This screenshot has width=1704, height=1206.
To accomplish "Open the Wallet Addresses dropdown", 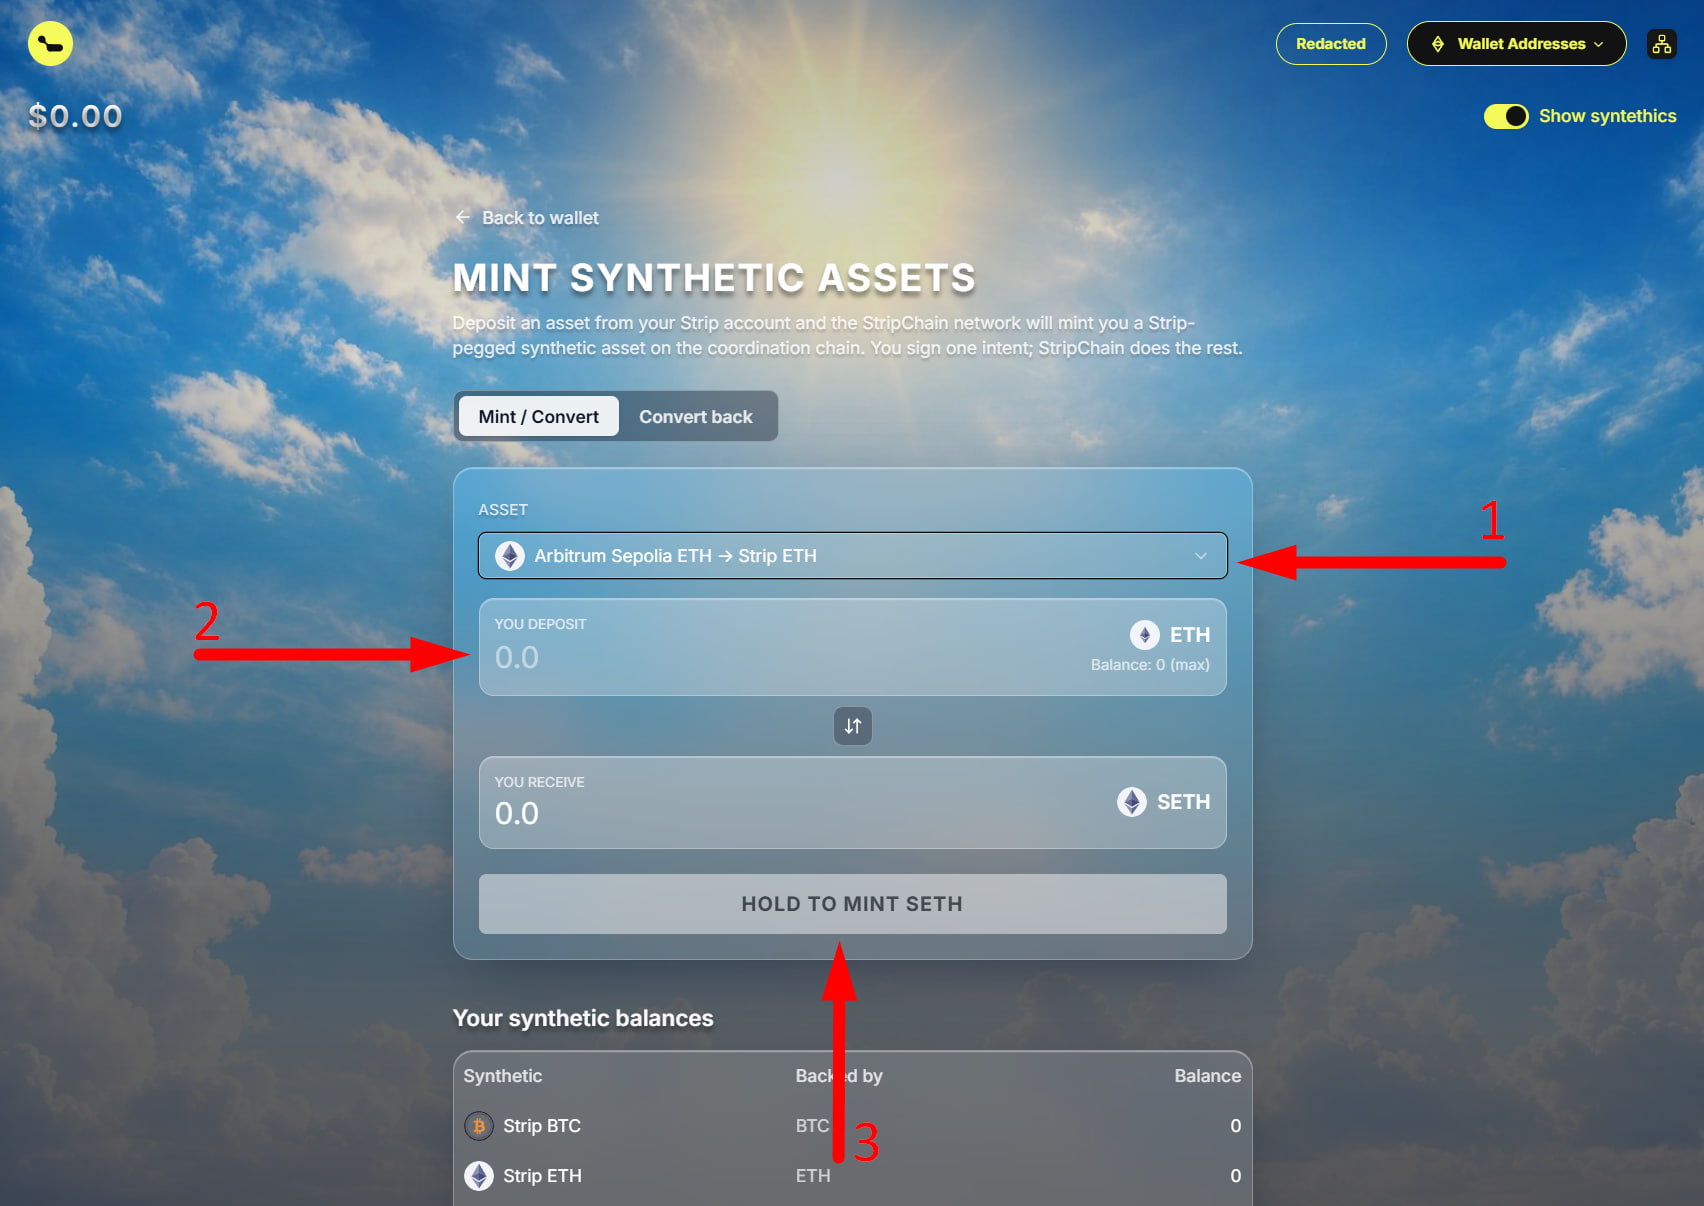I will coord(1516,44).
